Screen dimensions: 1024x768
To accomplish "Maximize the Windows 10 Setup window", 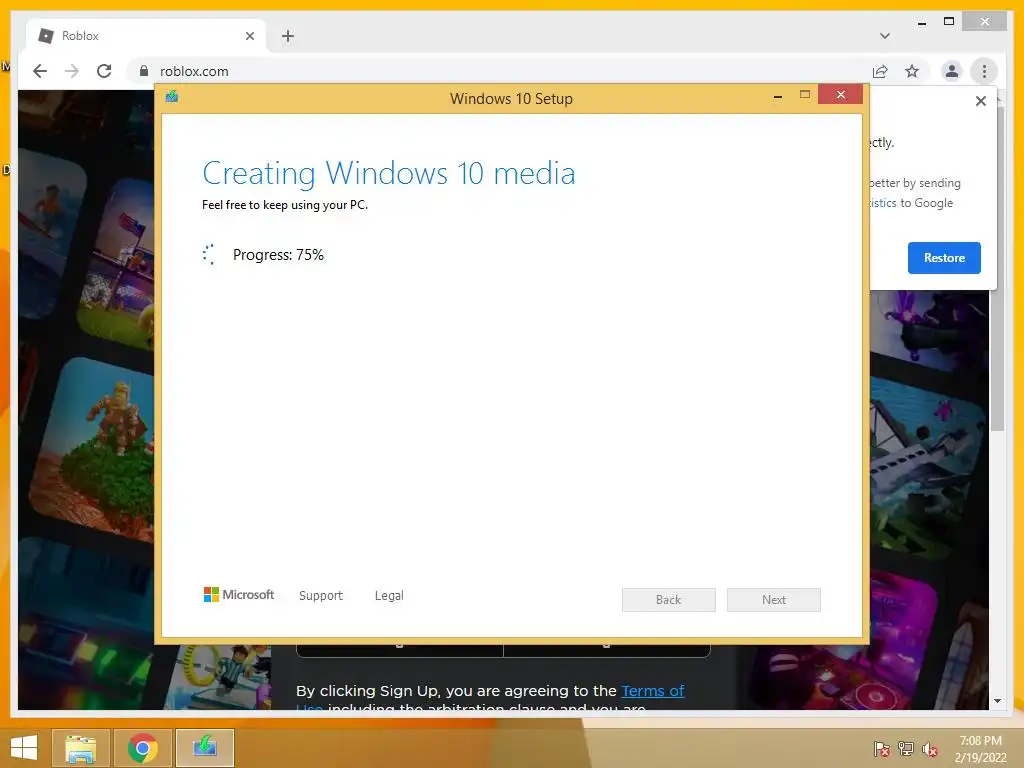I will point(805,95).
